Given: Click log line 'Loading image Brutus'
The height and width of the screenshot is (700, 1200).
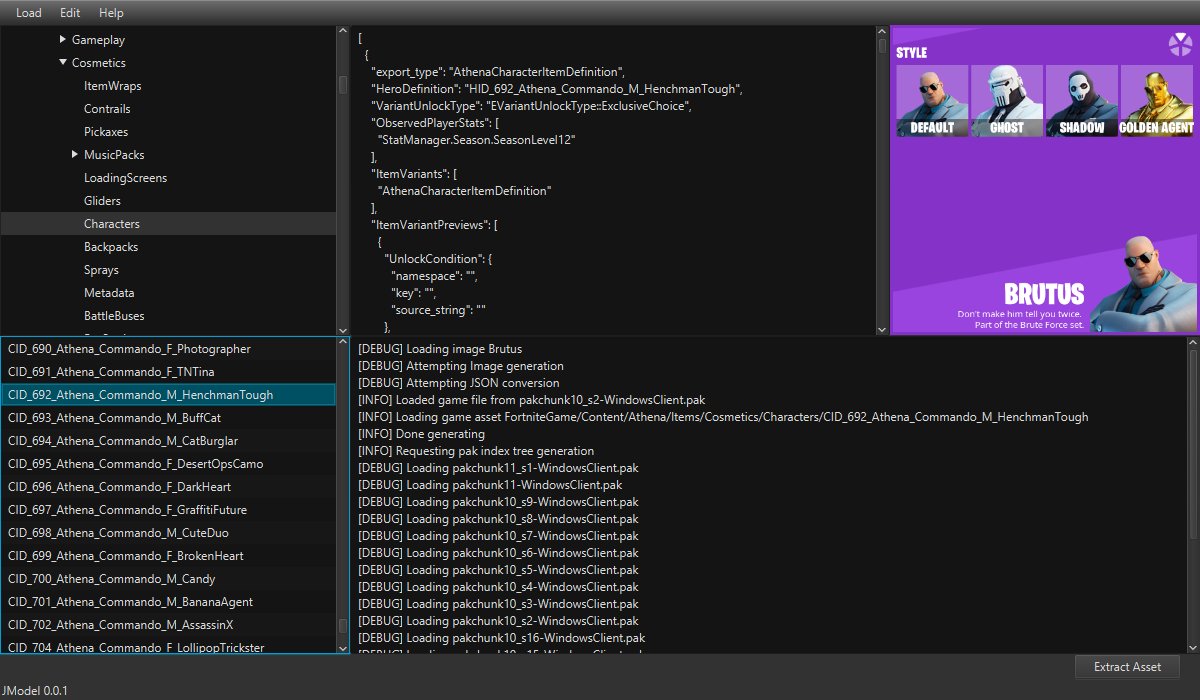Looking at the screenshot, I should click(x=440, y=349).
